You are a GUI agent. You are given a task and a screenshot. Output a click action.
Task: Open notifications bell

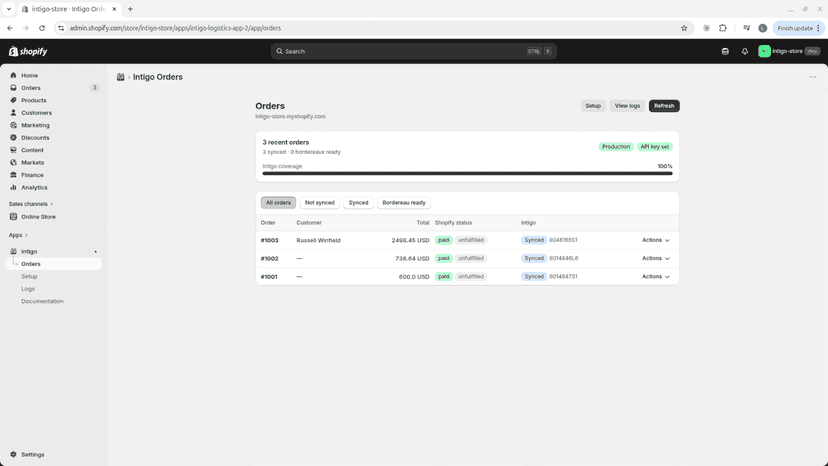745,51
